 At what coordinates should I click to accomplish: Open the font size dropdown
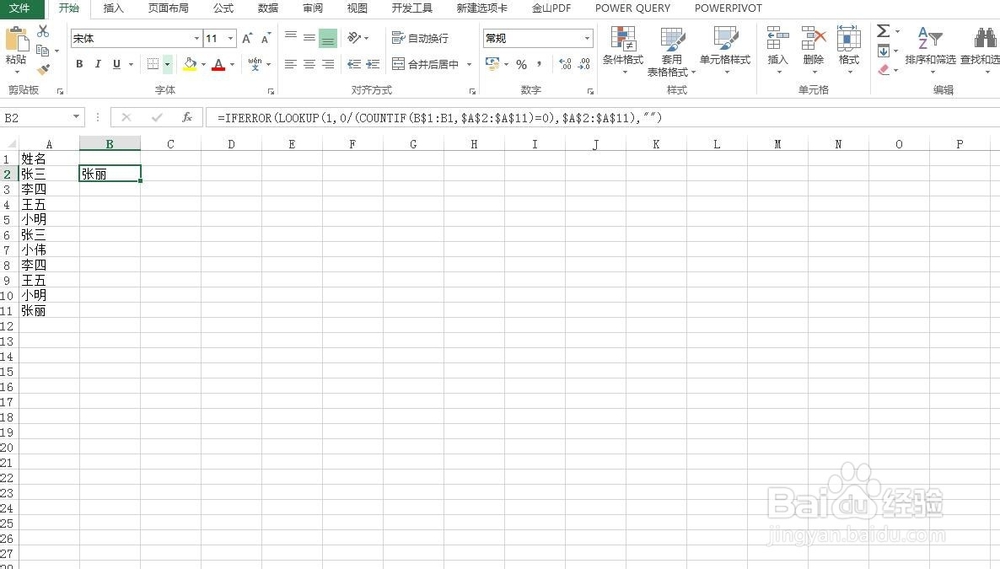pos(230,38)
